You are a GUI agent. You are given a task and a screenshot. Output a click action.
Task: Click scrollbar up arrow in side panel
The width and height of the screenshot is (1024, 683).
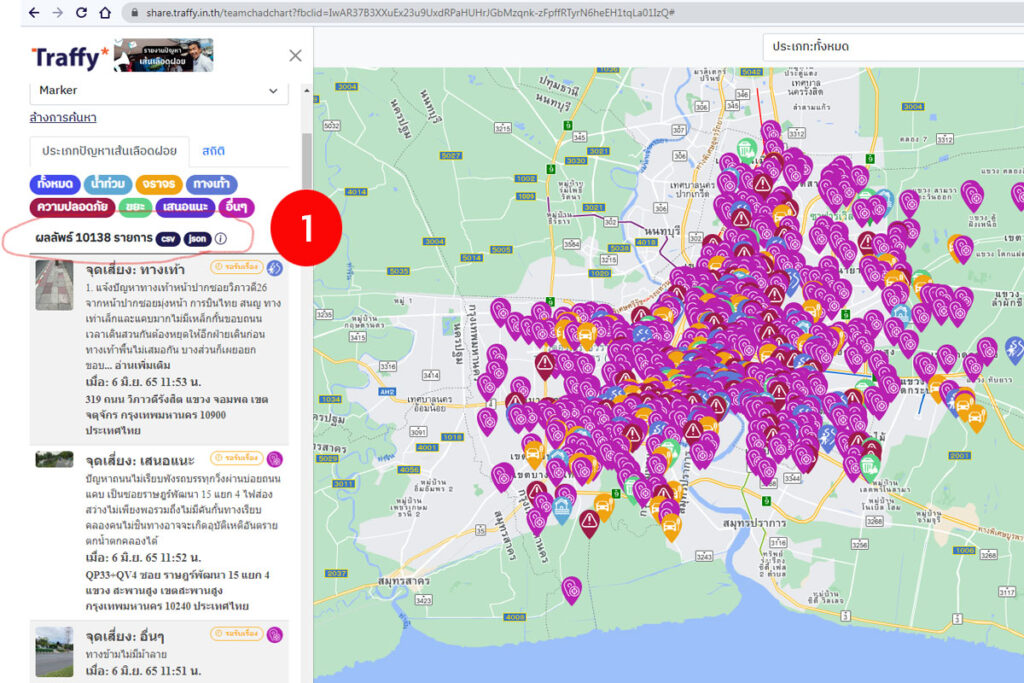click(x=306, y=91)
